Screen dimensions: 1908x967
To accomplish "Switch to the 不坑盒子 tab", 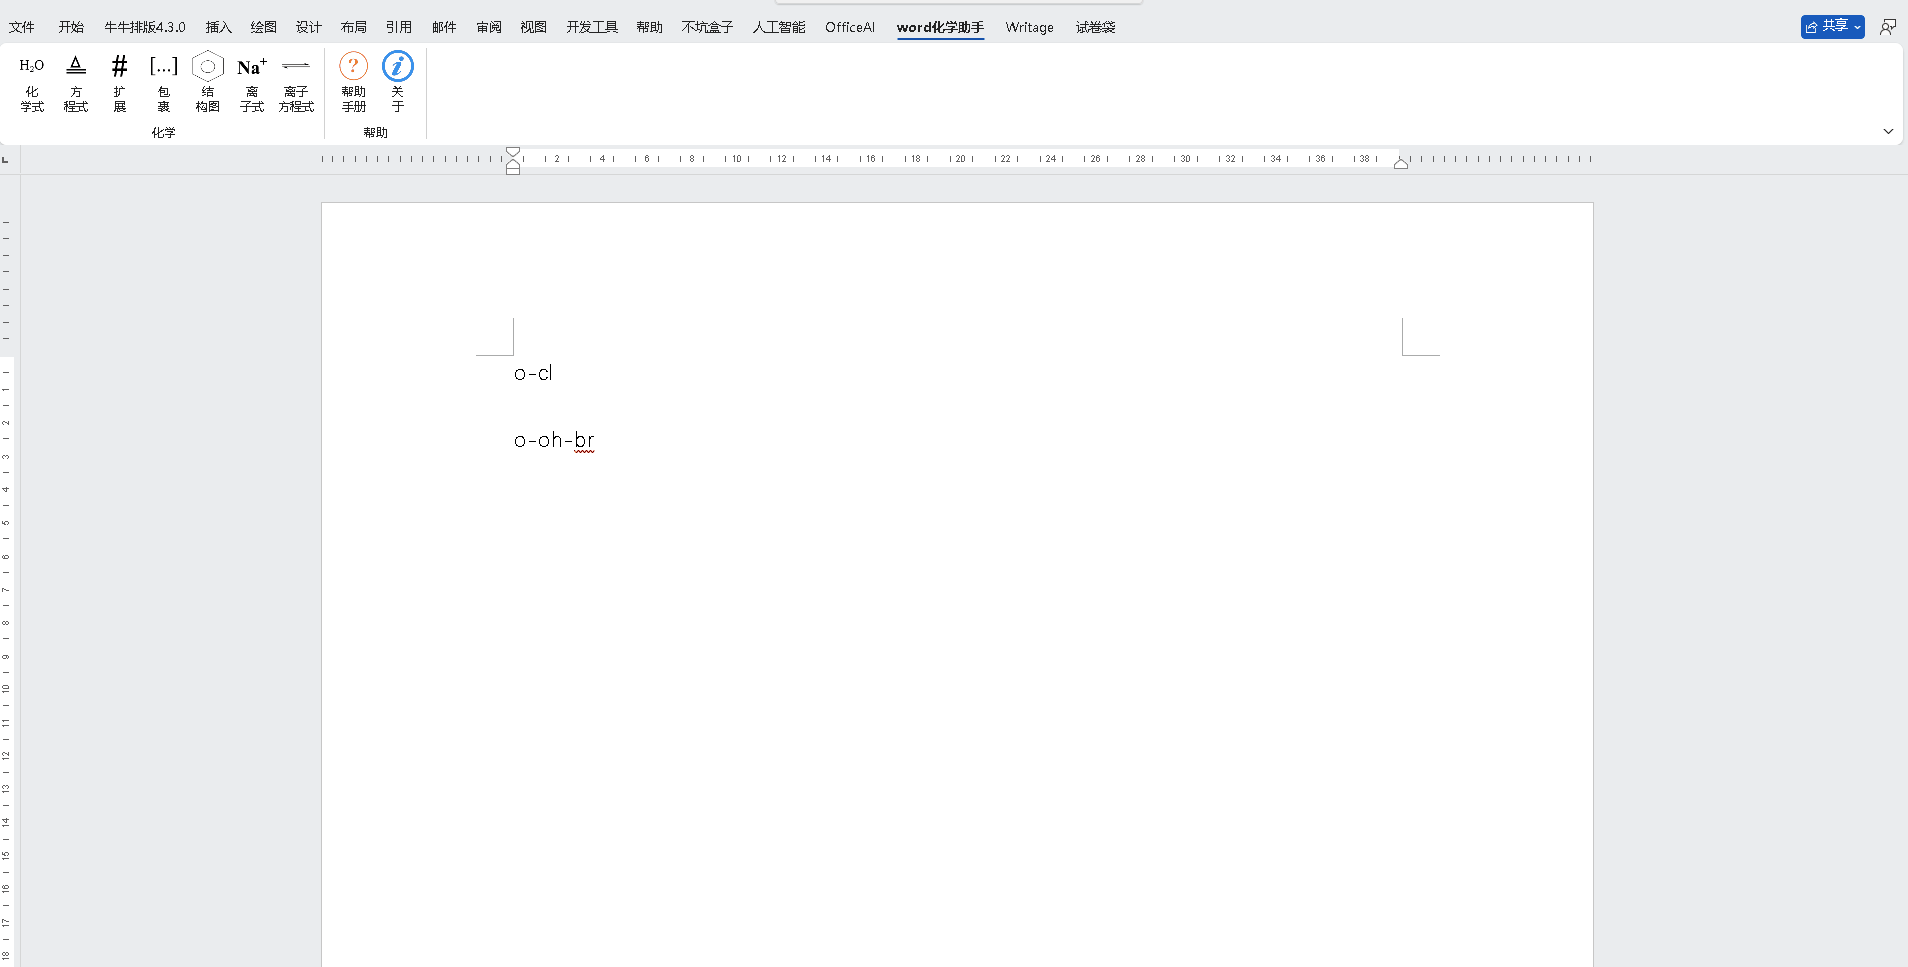I will (x=708, y=27).
